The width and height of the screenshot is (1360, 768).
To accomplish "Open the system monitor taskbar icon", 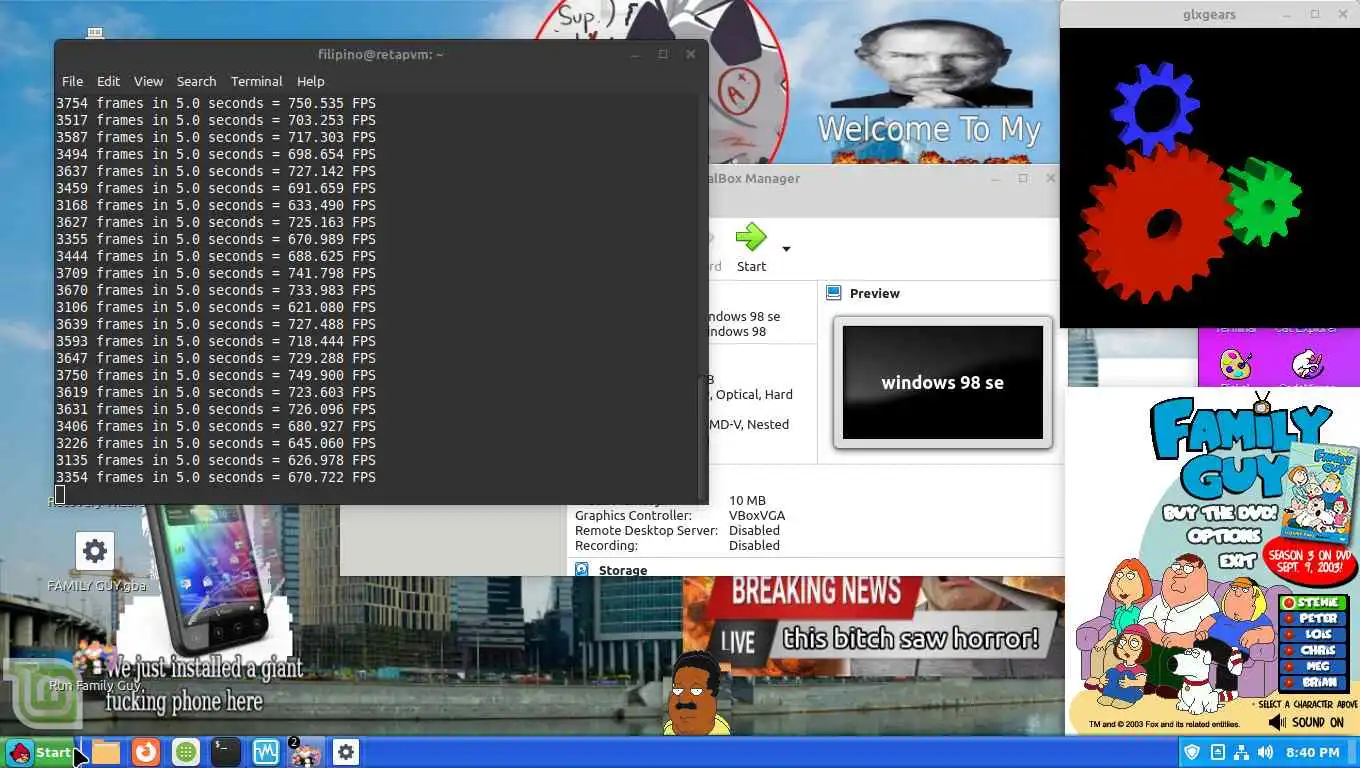I will [266, 752].
